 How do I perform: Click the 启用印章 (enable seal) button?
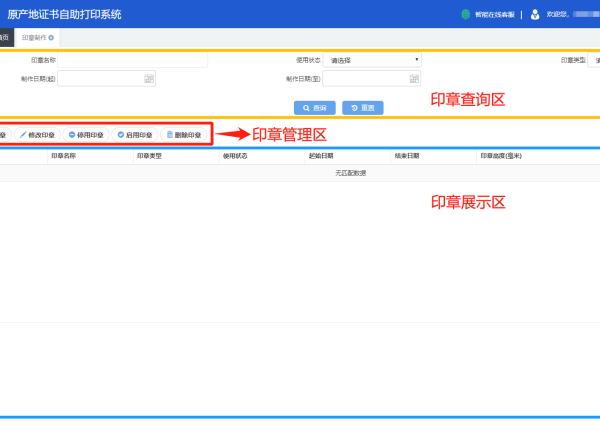click(x=135, y=135)
